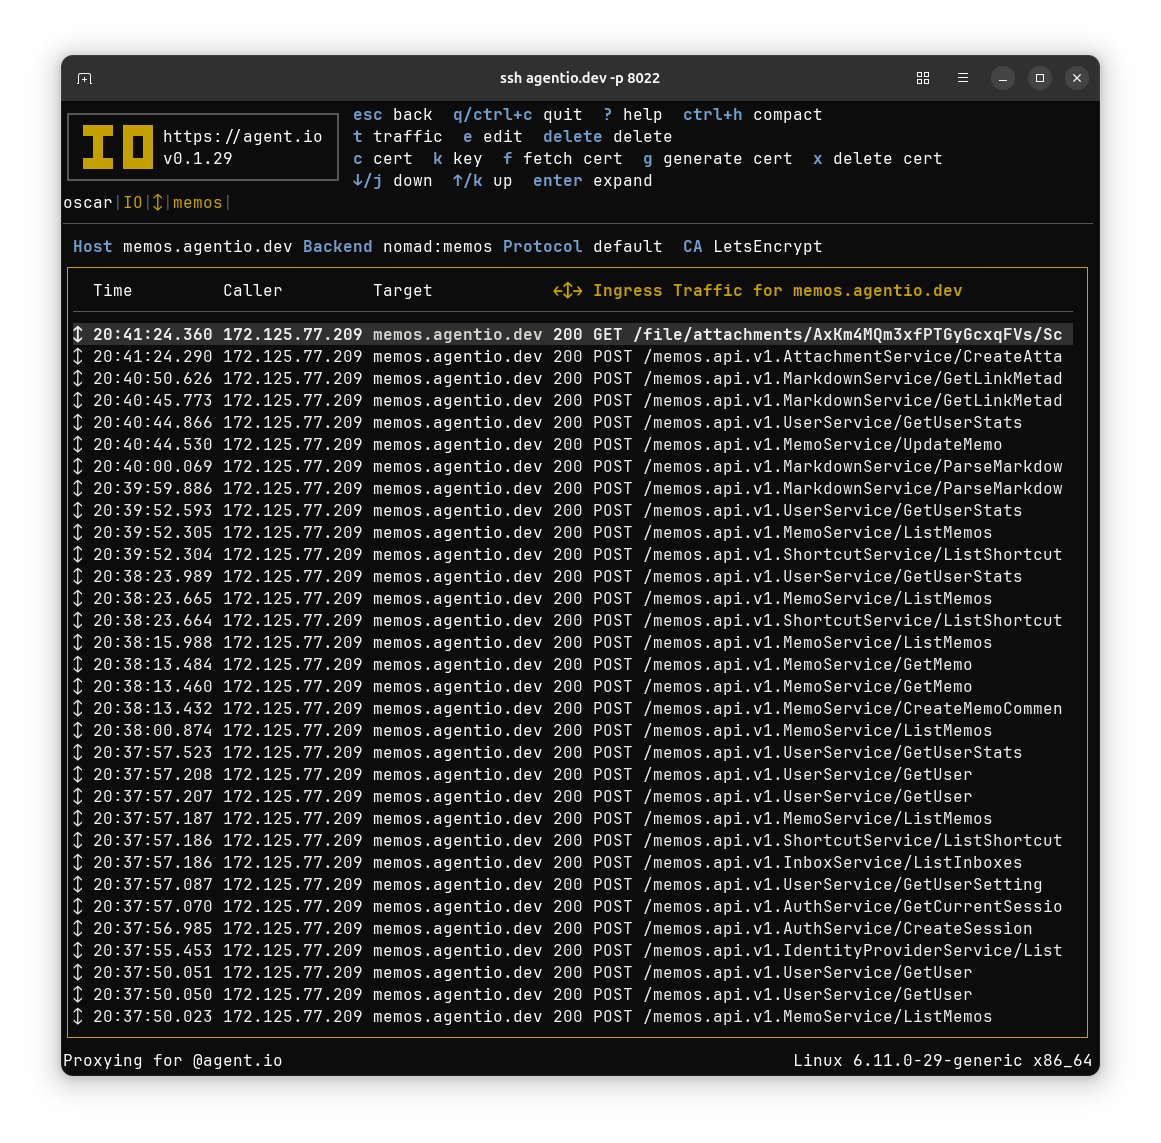Open the tab overview grid icon
This screenshot has height=1143, width=1161.
923,78
